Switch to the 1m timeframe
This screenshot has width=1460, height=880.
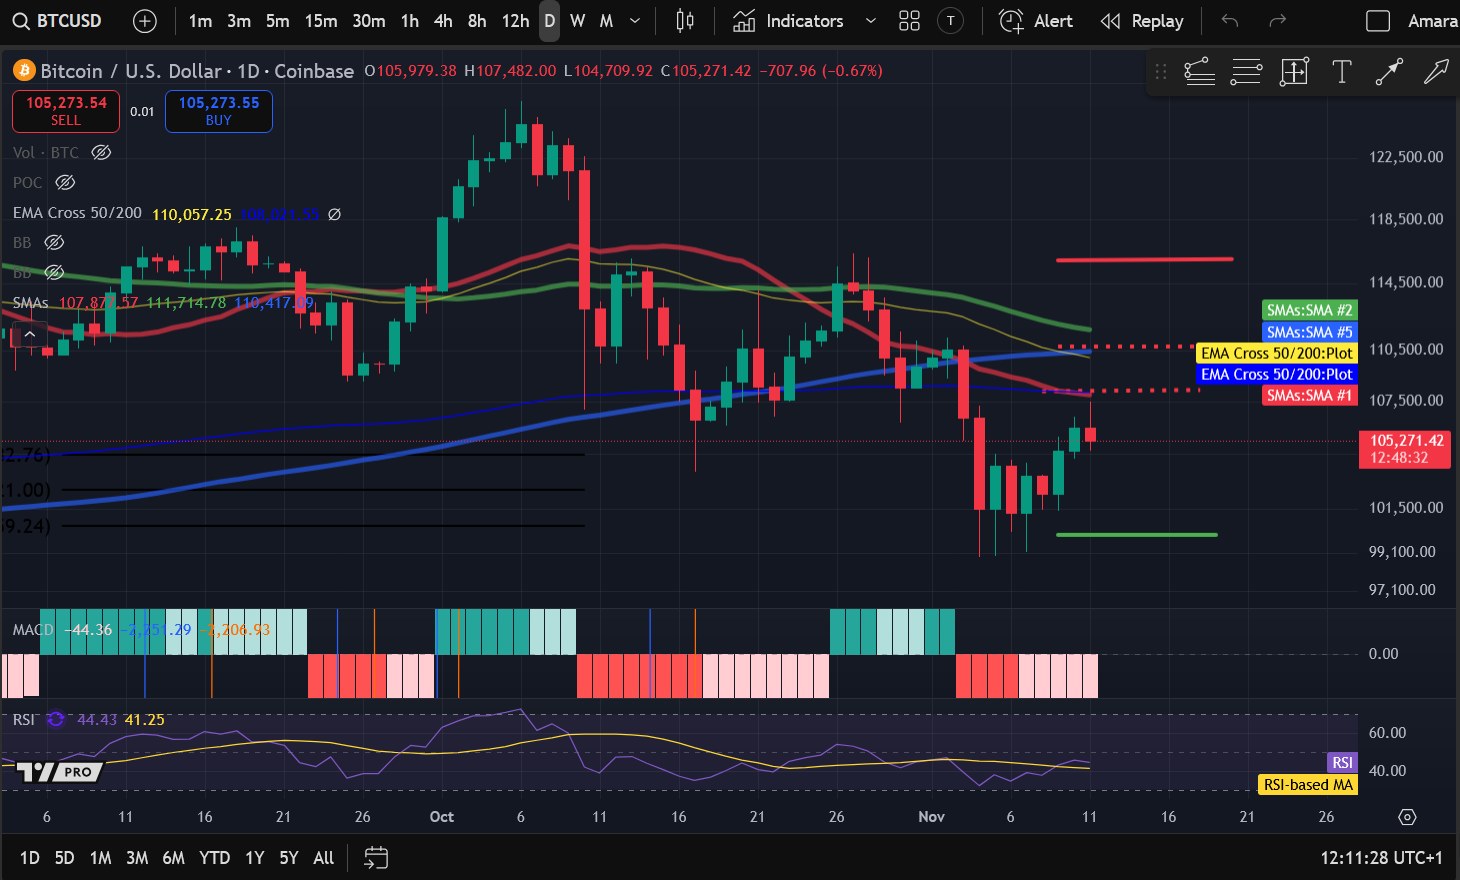pyautogui.click(x=200, y=21)
